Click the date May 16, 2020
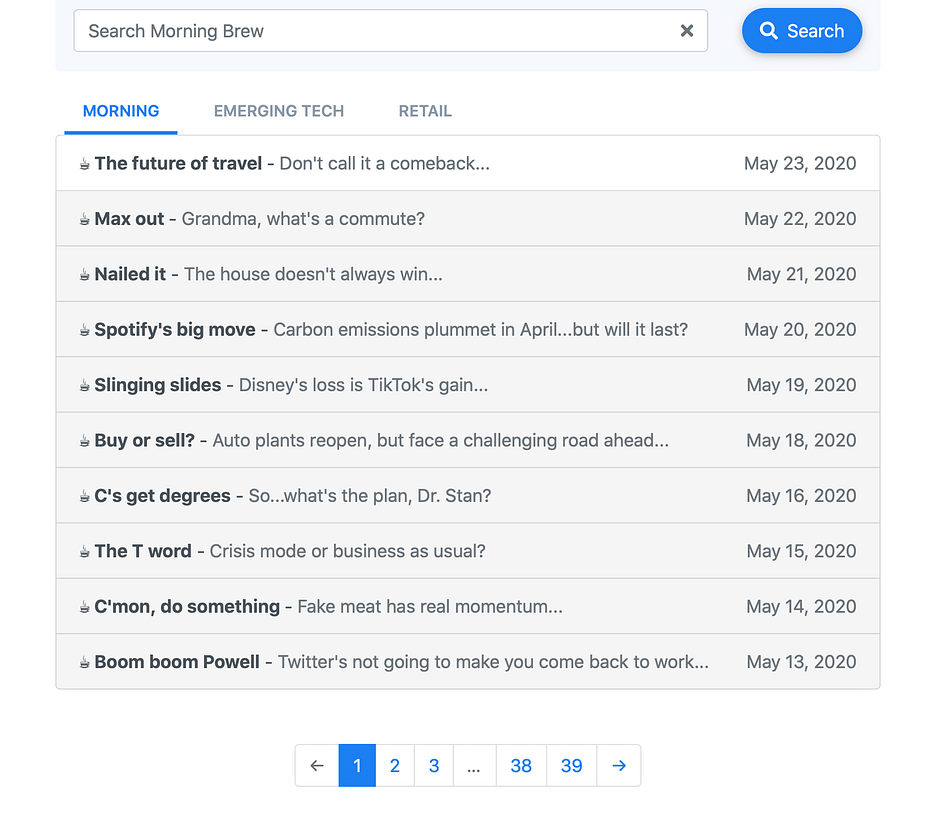The width and height of the screenshot is (936, 814). click(x=801, y=495)
